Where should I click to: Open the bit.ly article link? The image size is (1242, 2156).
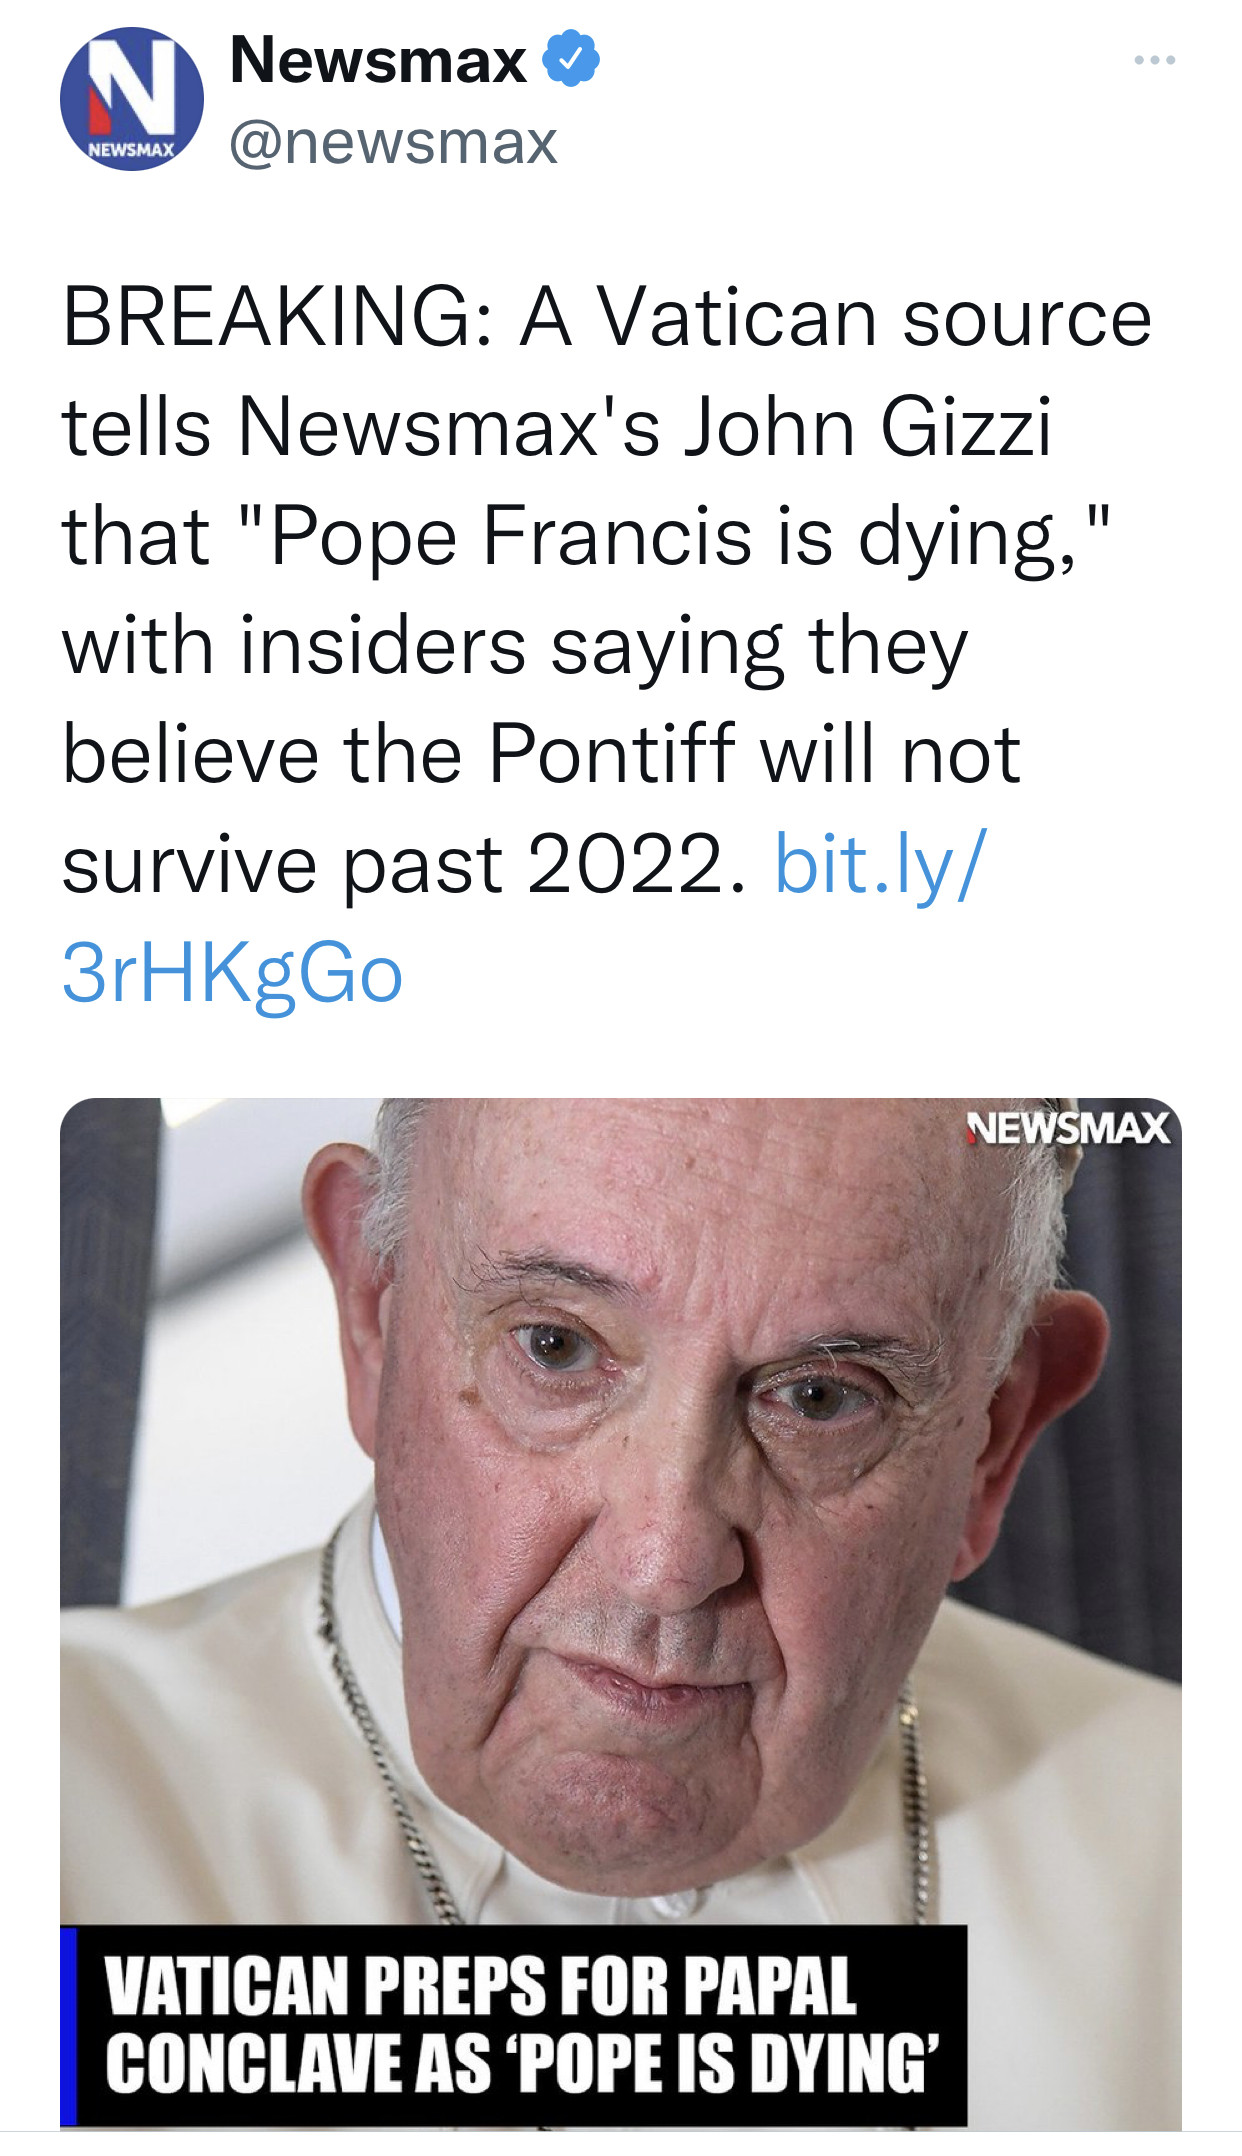tap(880, 865)
